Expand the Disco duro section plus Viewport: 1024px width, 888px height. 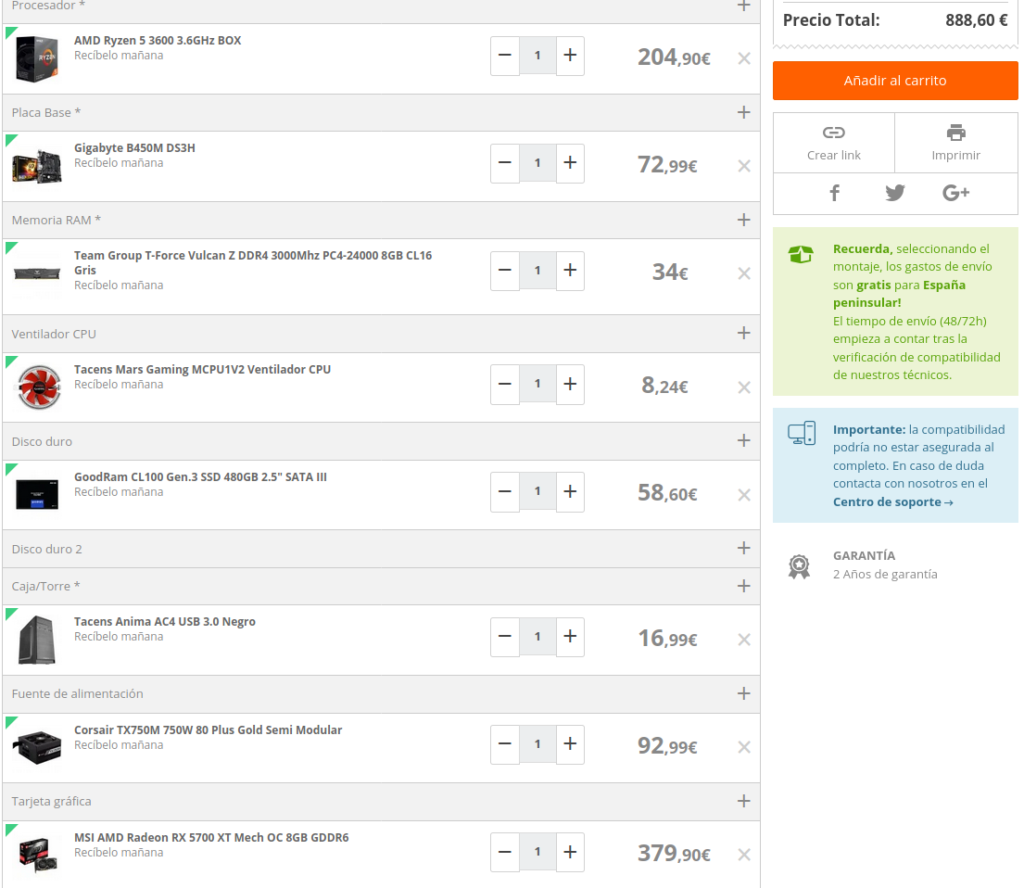pyautogui.click(x=744, y=441)
